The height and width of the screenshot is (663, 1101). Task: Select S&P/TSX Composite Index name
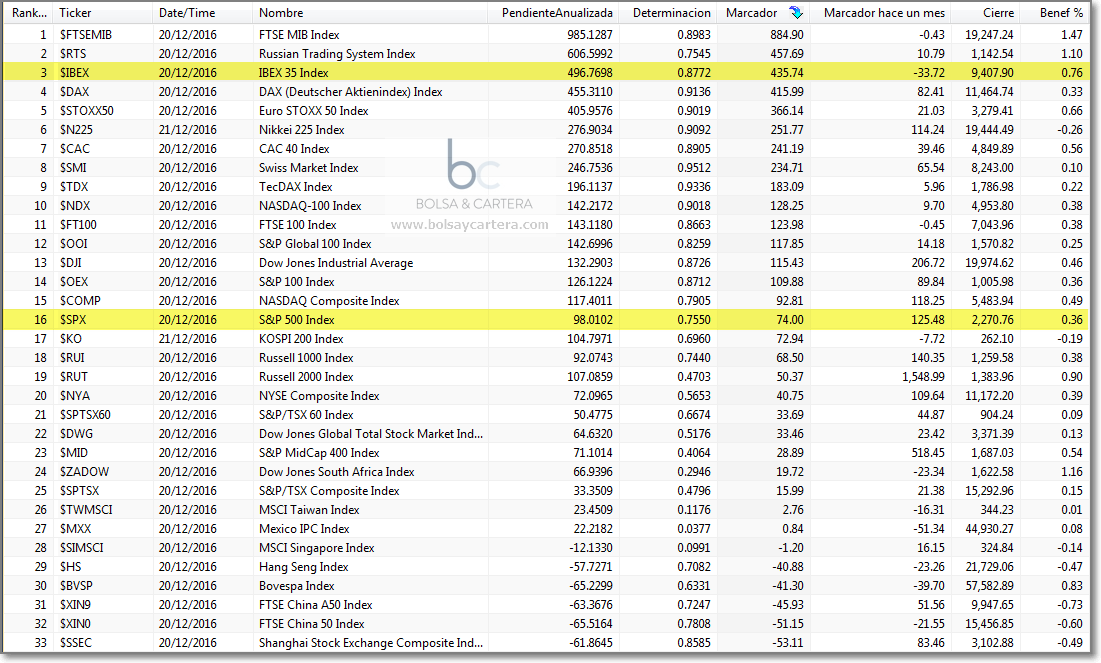pyautogui.click(x=329, y=490)
